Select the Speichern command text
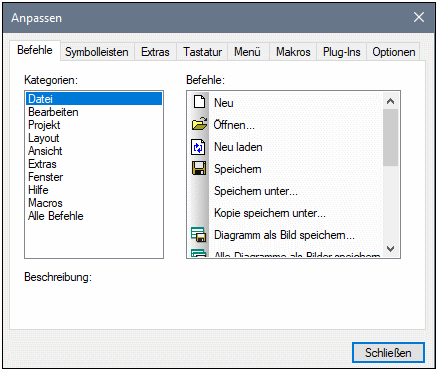The height and width of the screenshot is (371, 438). click(x=238, y=169)
